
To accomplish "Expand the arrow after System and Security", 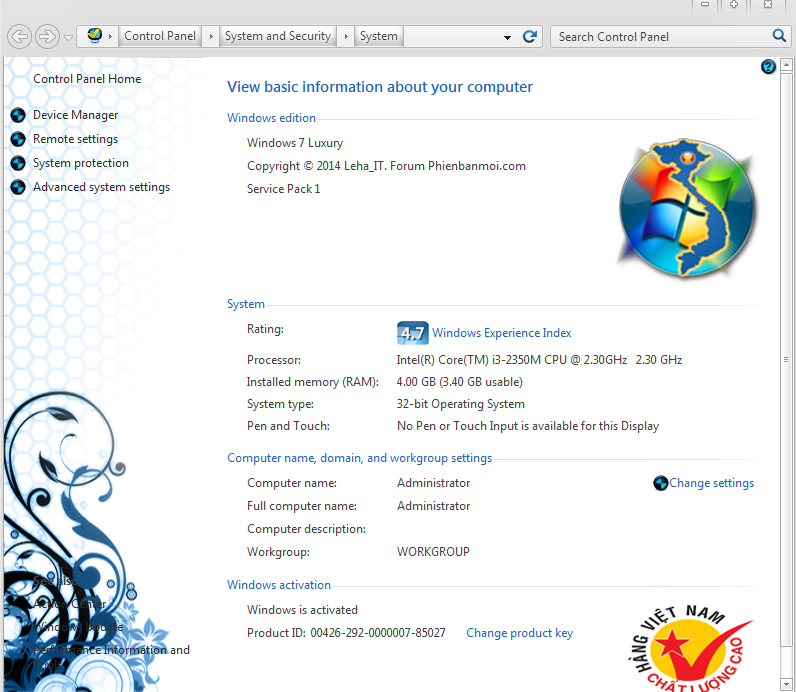I will [x=346, y=37].
